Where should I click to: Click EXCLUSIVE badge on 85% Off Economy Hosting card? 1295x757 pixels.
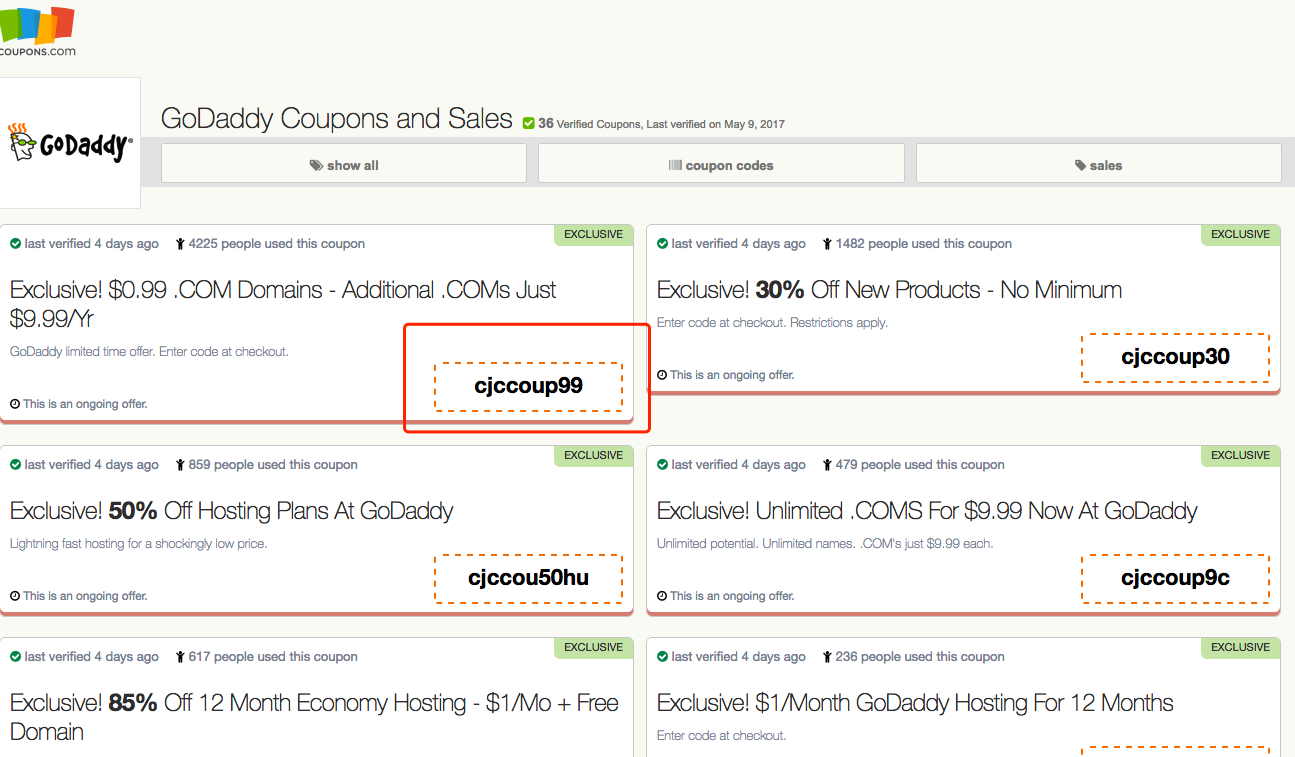click(x=593, y=647)
